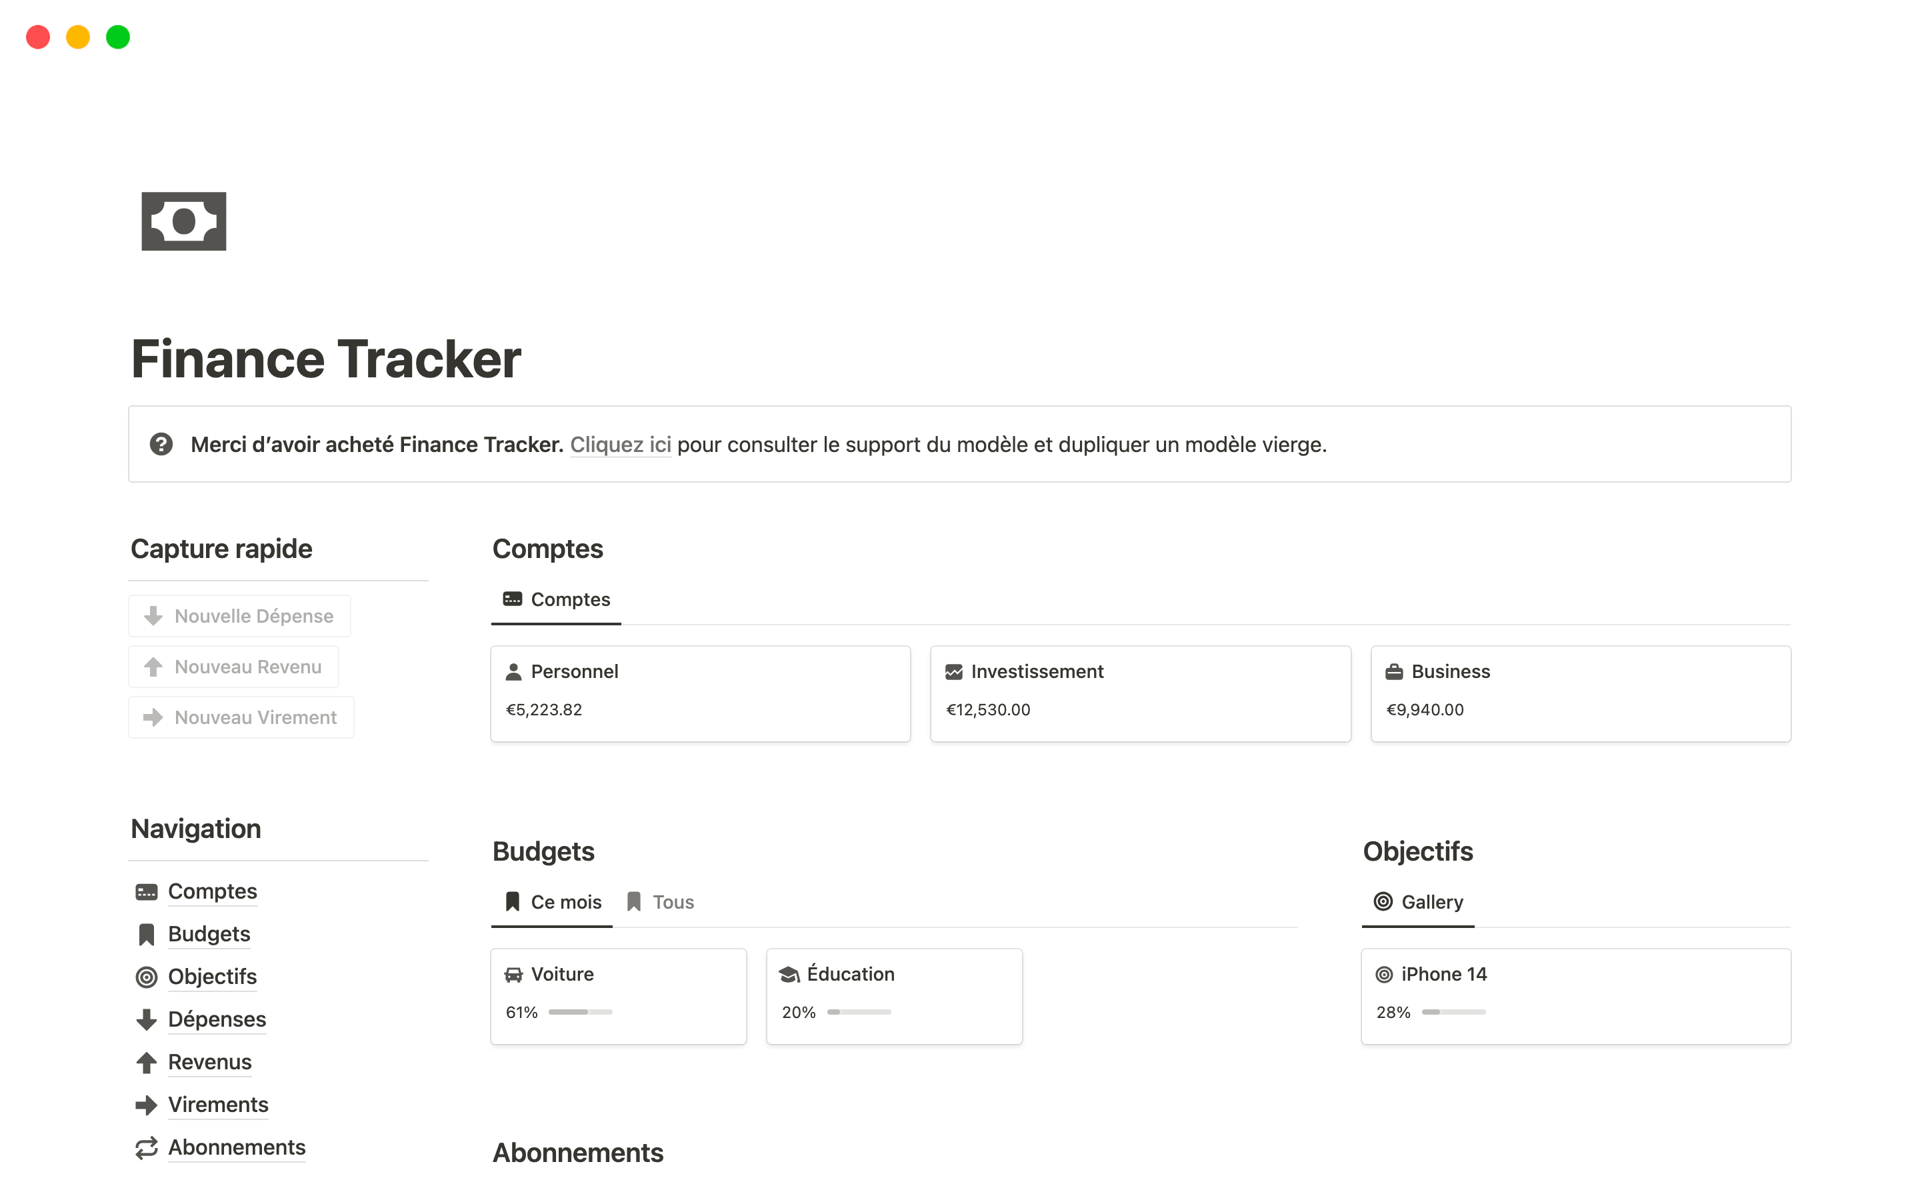Click the down arrow icon beside Dépenses
The width and height of the screenshot is (1920, 1200).
tap(146, 1020)
